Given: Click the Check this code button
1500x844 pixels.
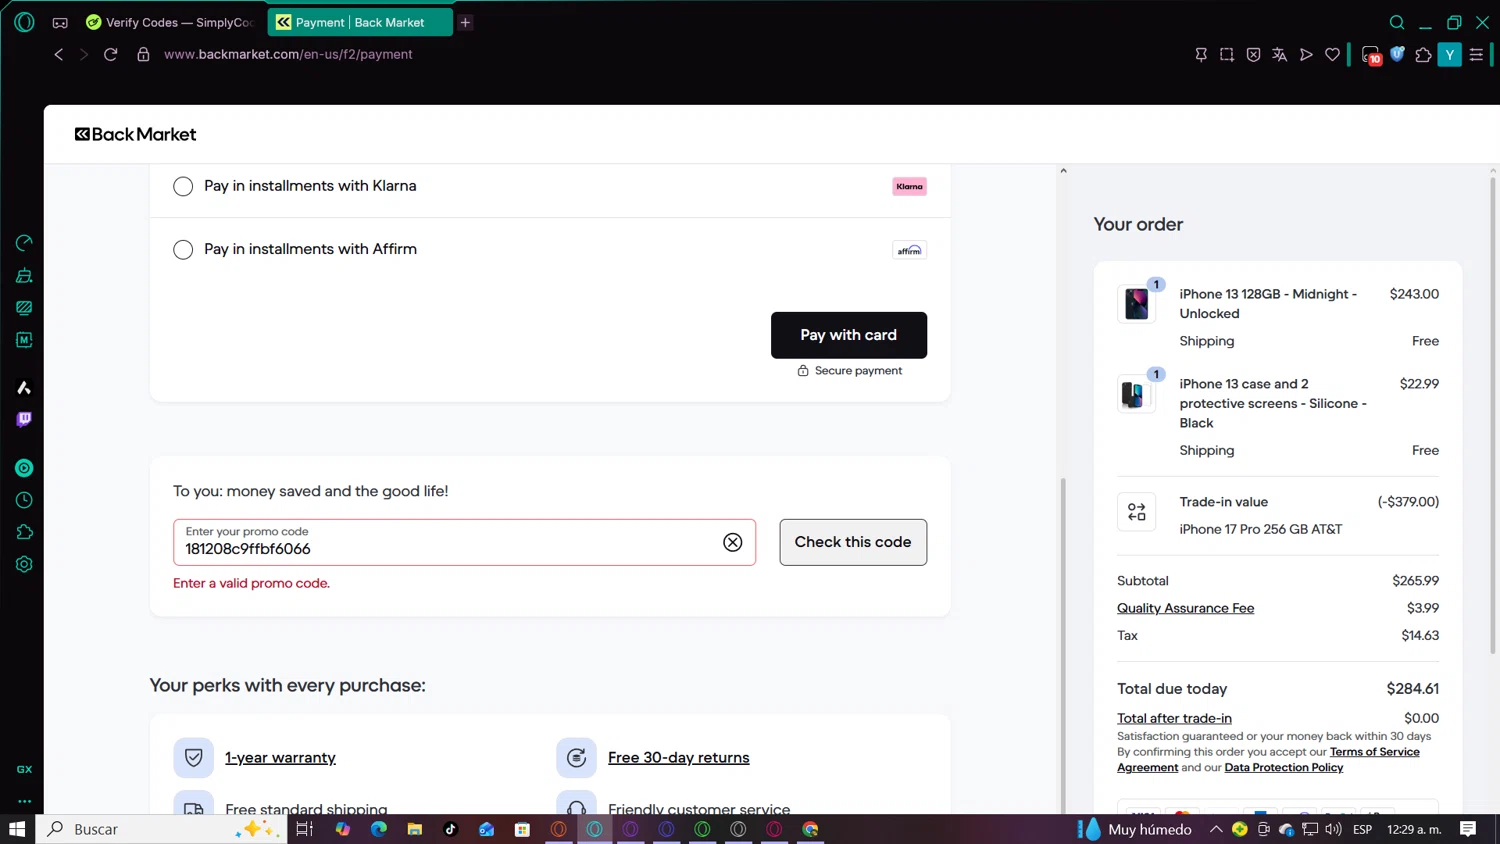Looking at the screenshot, I should 853,542.
